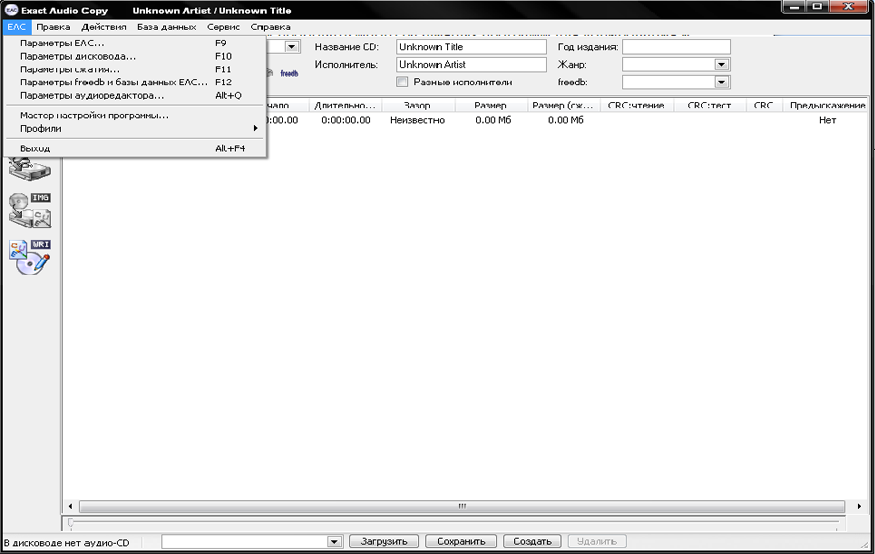Click the horizontal scrollbar thumb
The image size is (875, 554).
click(462, 507)
